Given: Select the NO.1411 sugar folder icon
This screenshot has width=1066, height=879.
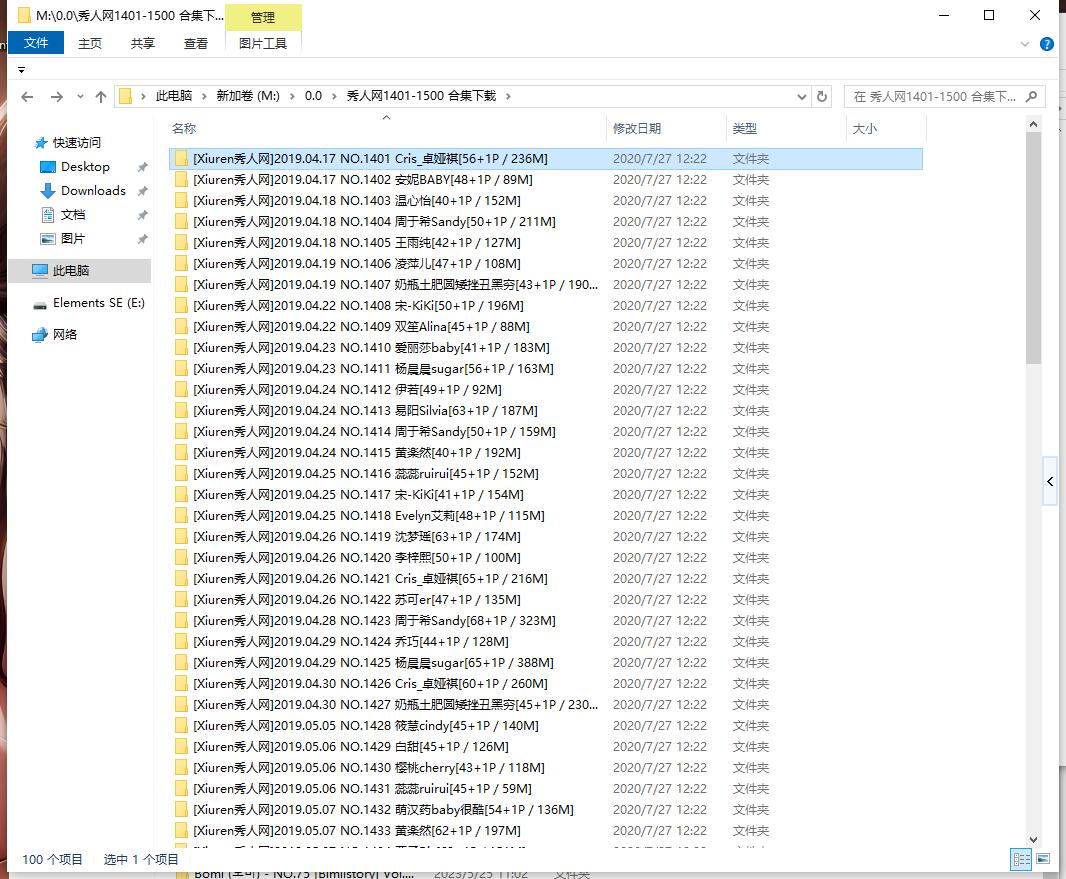Looking at the screenshot, I should (x=181, y=368).
